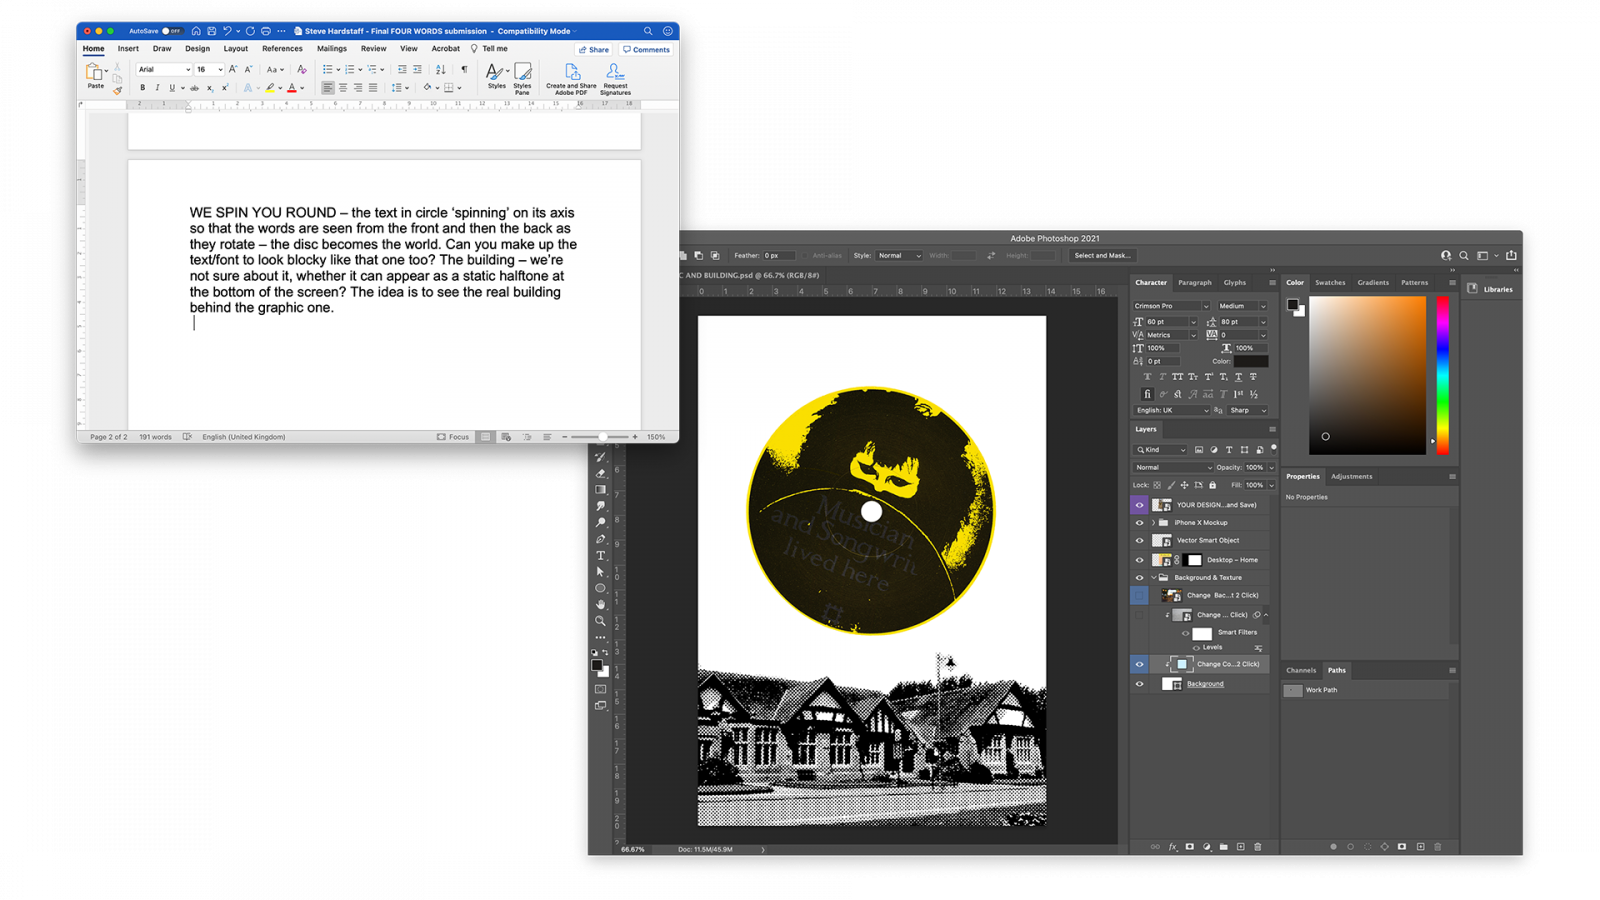Click the hue spectrum slider in Color panel
Viewport: 1600px width, 900px height.
1443,376
